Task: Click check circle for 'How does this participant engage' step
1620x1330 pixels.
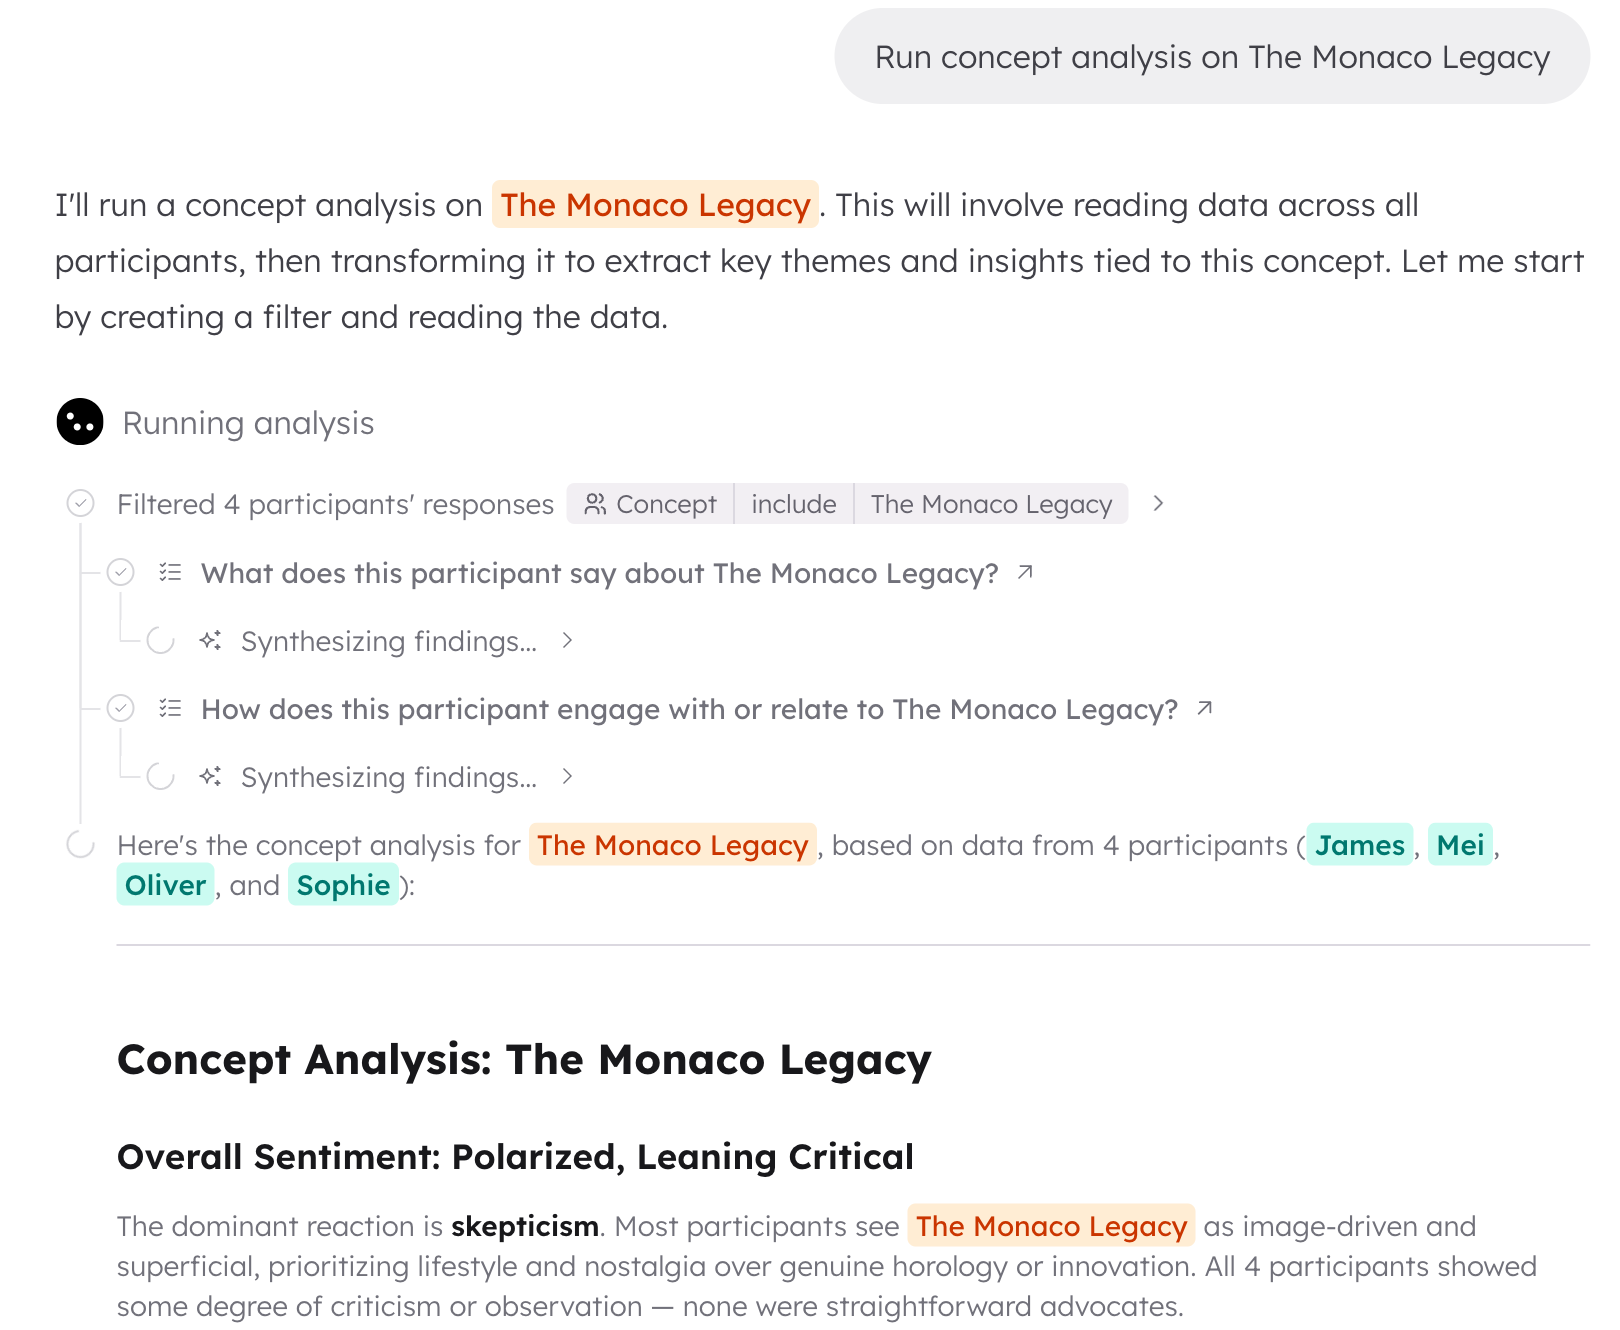Action: pos(121,708)
